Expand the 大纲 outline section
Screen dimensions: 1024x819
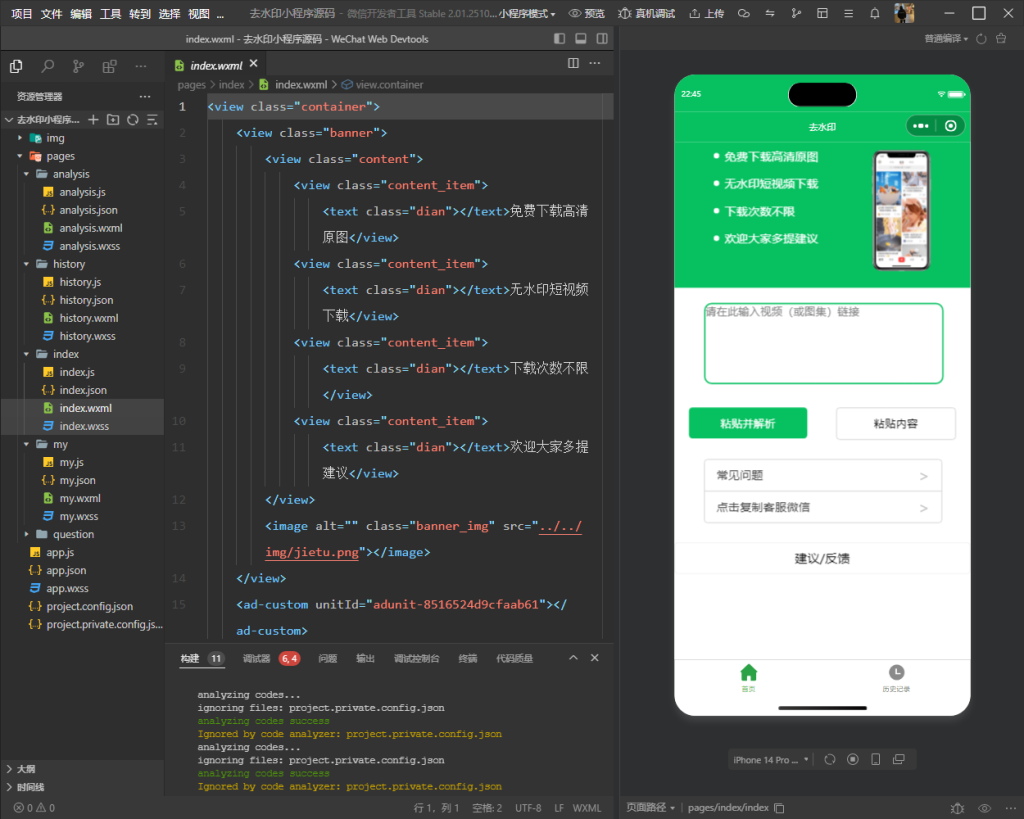tap(26, 769)
